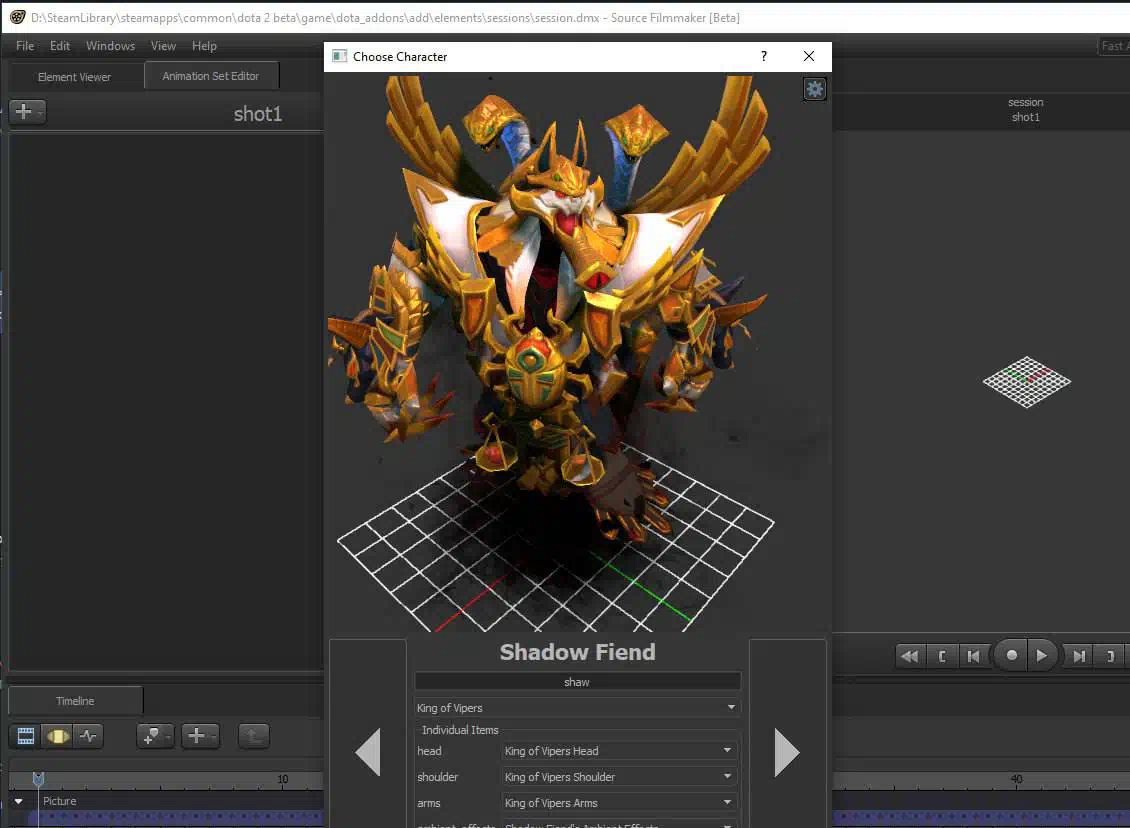Rewind playback with double-arrow button
Screen dimensions: 1130x828
[910, 656]
